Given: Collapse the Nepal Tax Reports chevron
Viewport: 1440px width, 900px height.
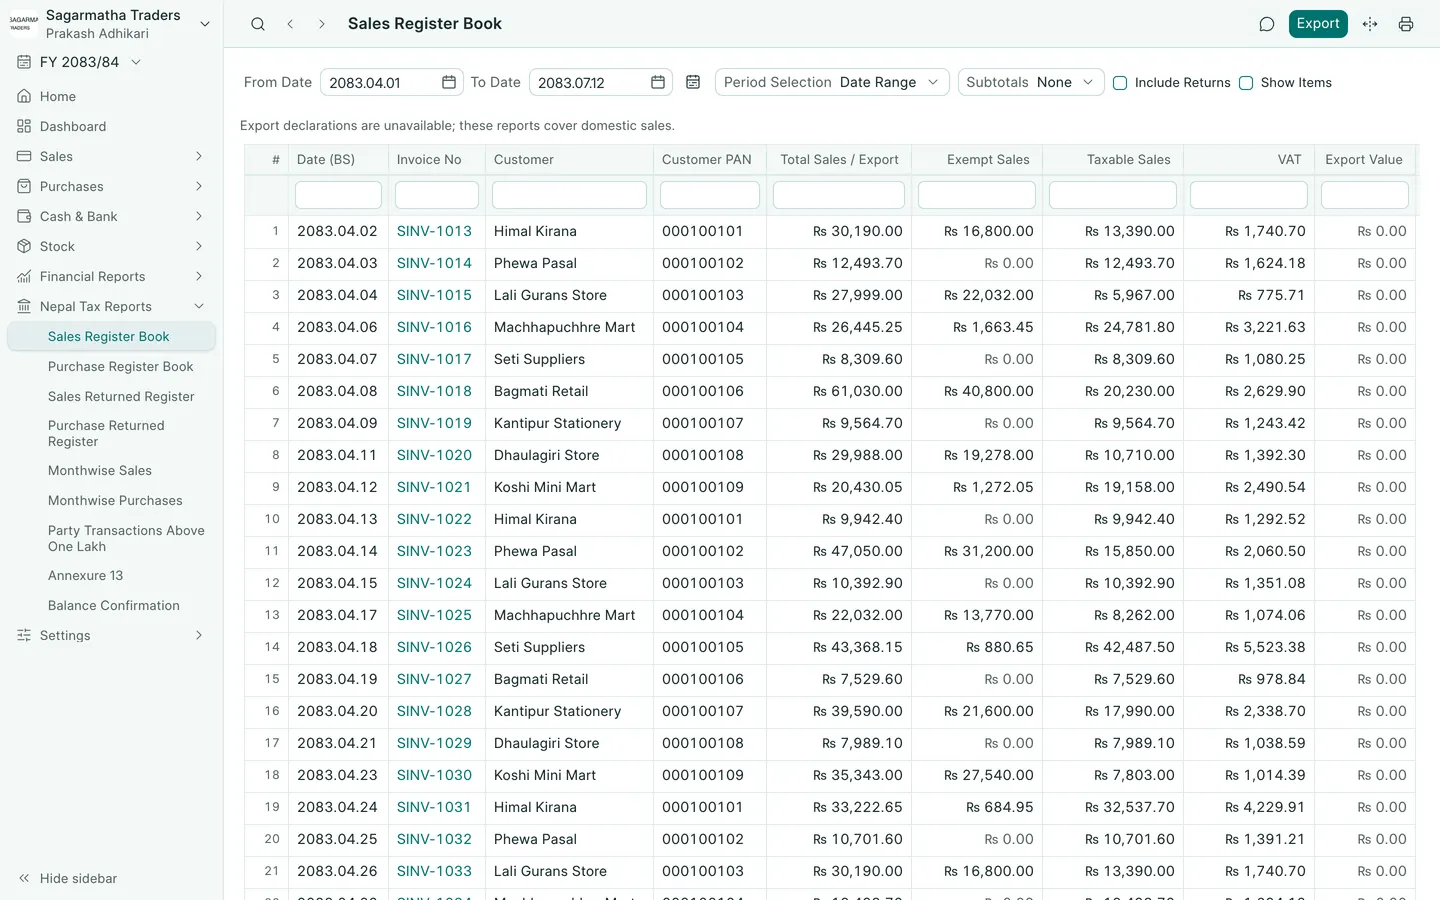Looking at the screenshot, I should (x=199, y=306).
